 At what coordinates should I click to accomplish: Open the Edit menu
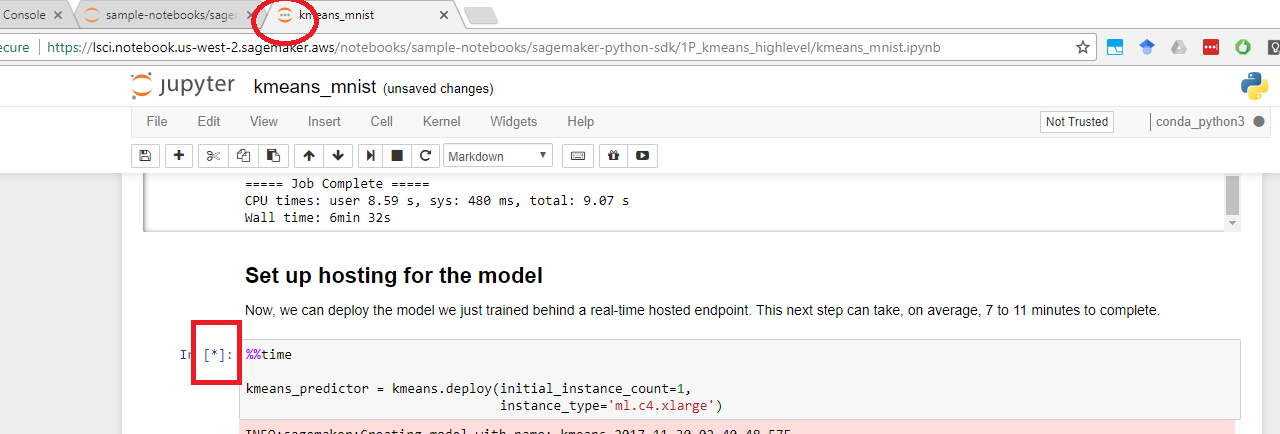pyautogui.click(x=208, y=121)
